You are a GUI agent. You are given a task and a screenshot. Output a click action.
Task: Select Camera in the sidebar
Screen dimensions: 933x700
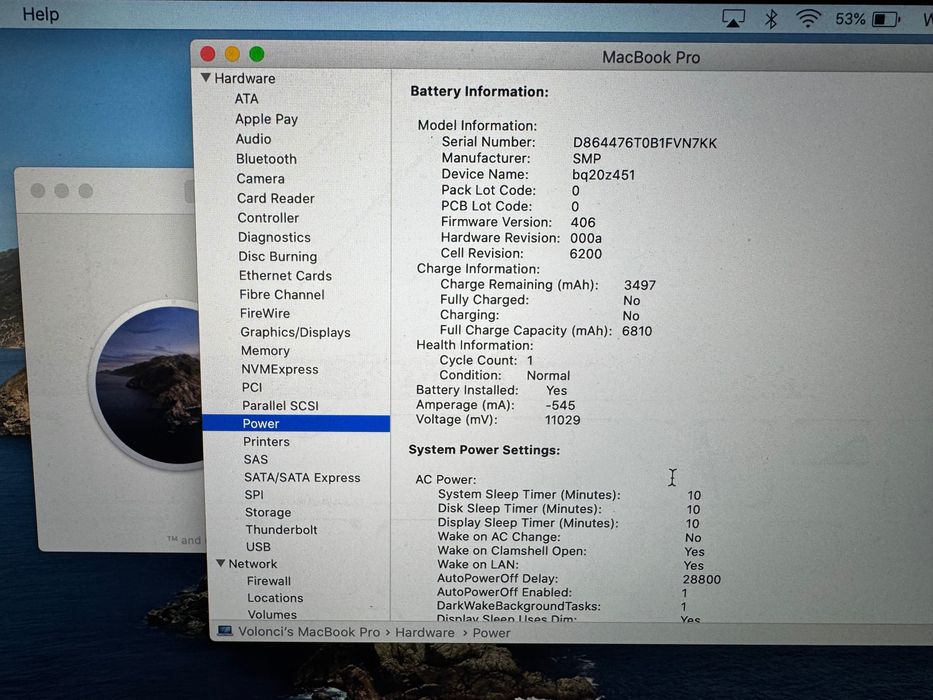261,179
